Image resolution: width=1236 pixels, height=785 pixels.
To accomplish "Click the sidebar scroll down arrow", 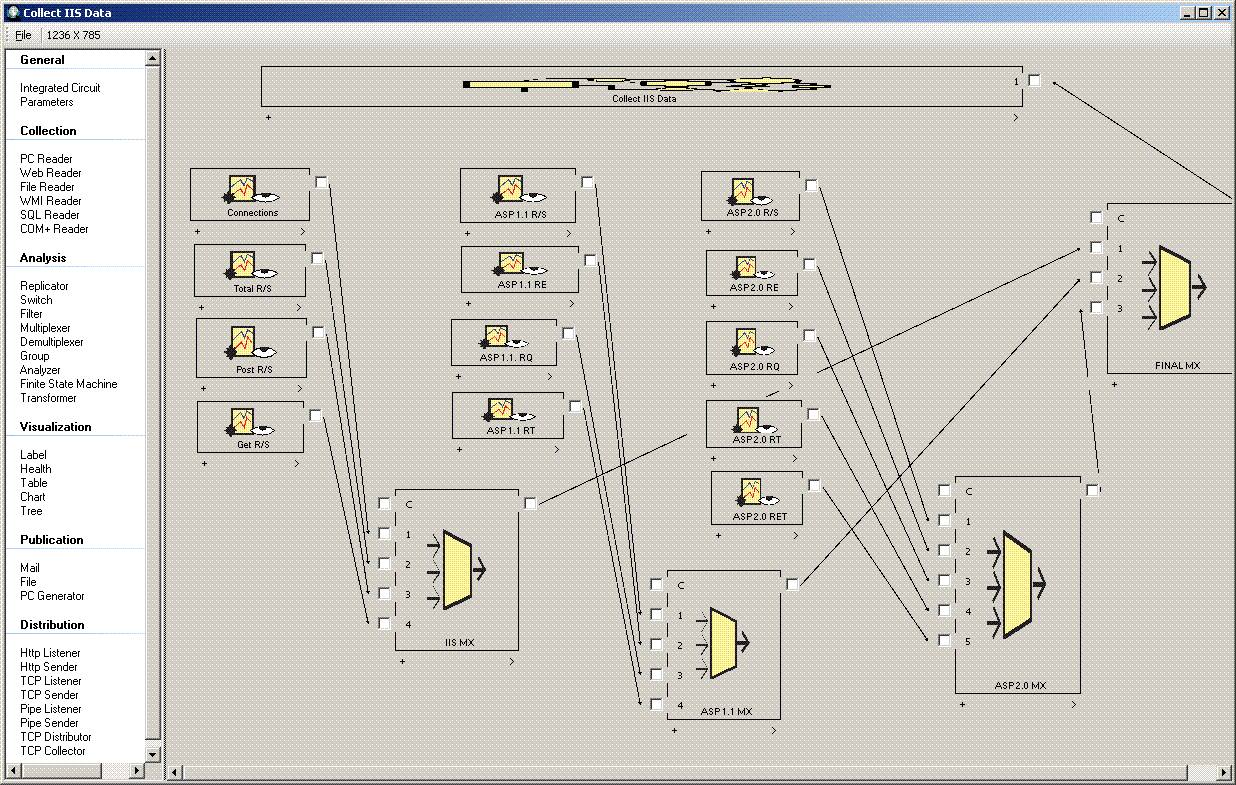I will tap(153, 754).
